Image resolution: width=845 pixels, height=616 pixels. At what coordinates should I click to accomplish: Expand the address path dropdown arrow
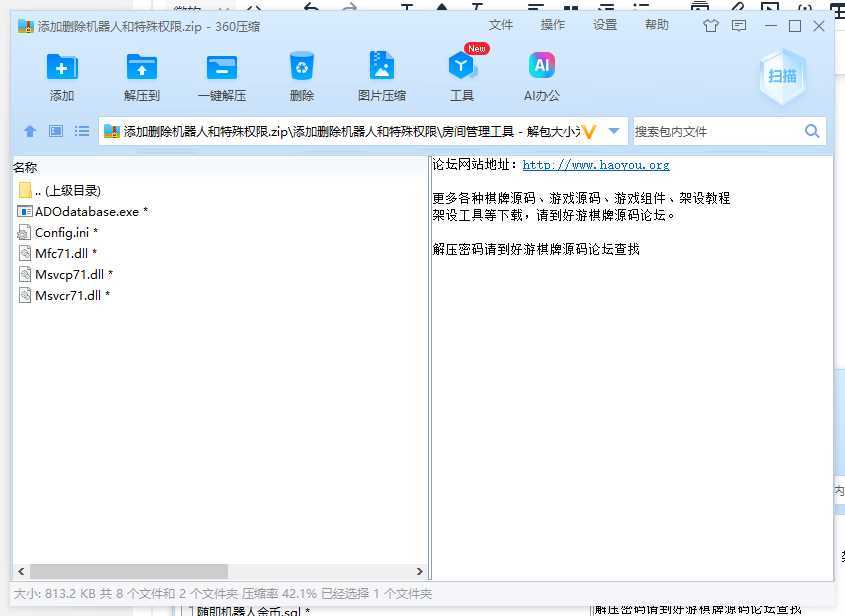614,131
